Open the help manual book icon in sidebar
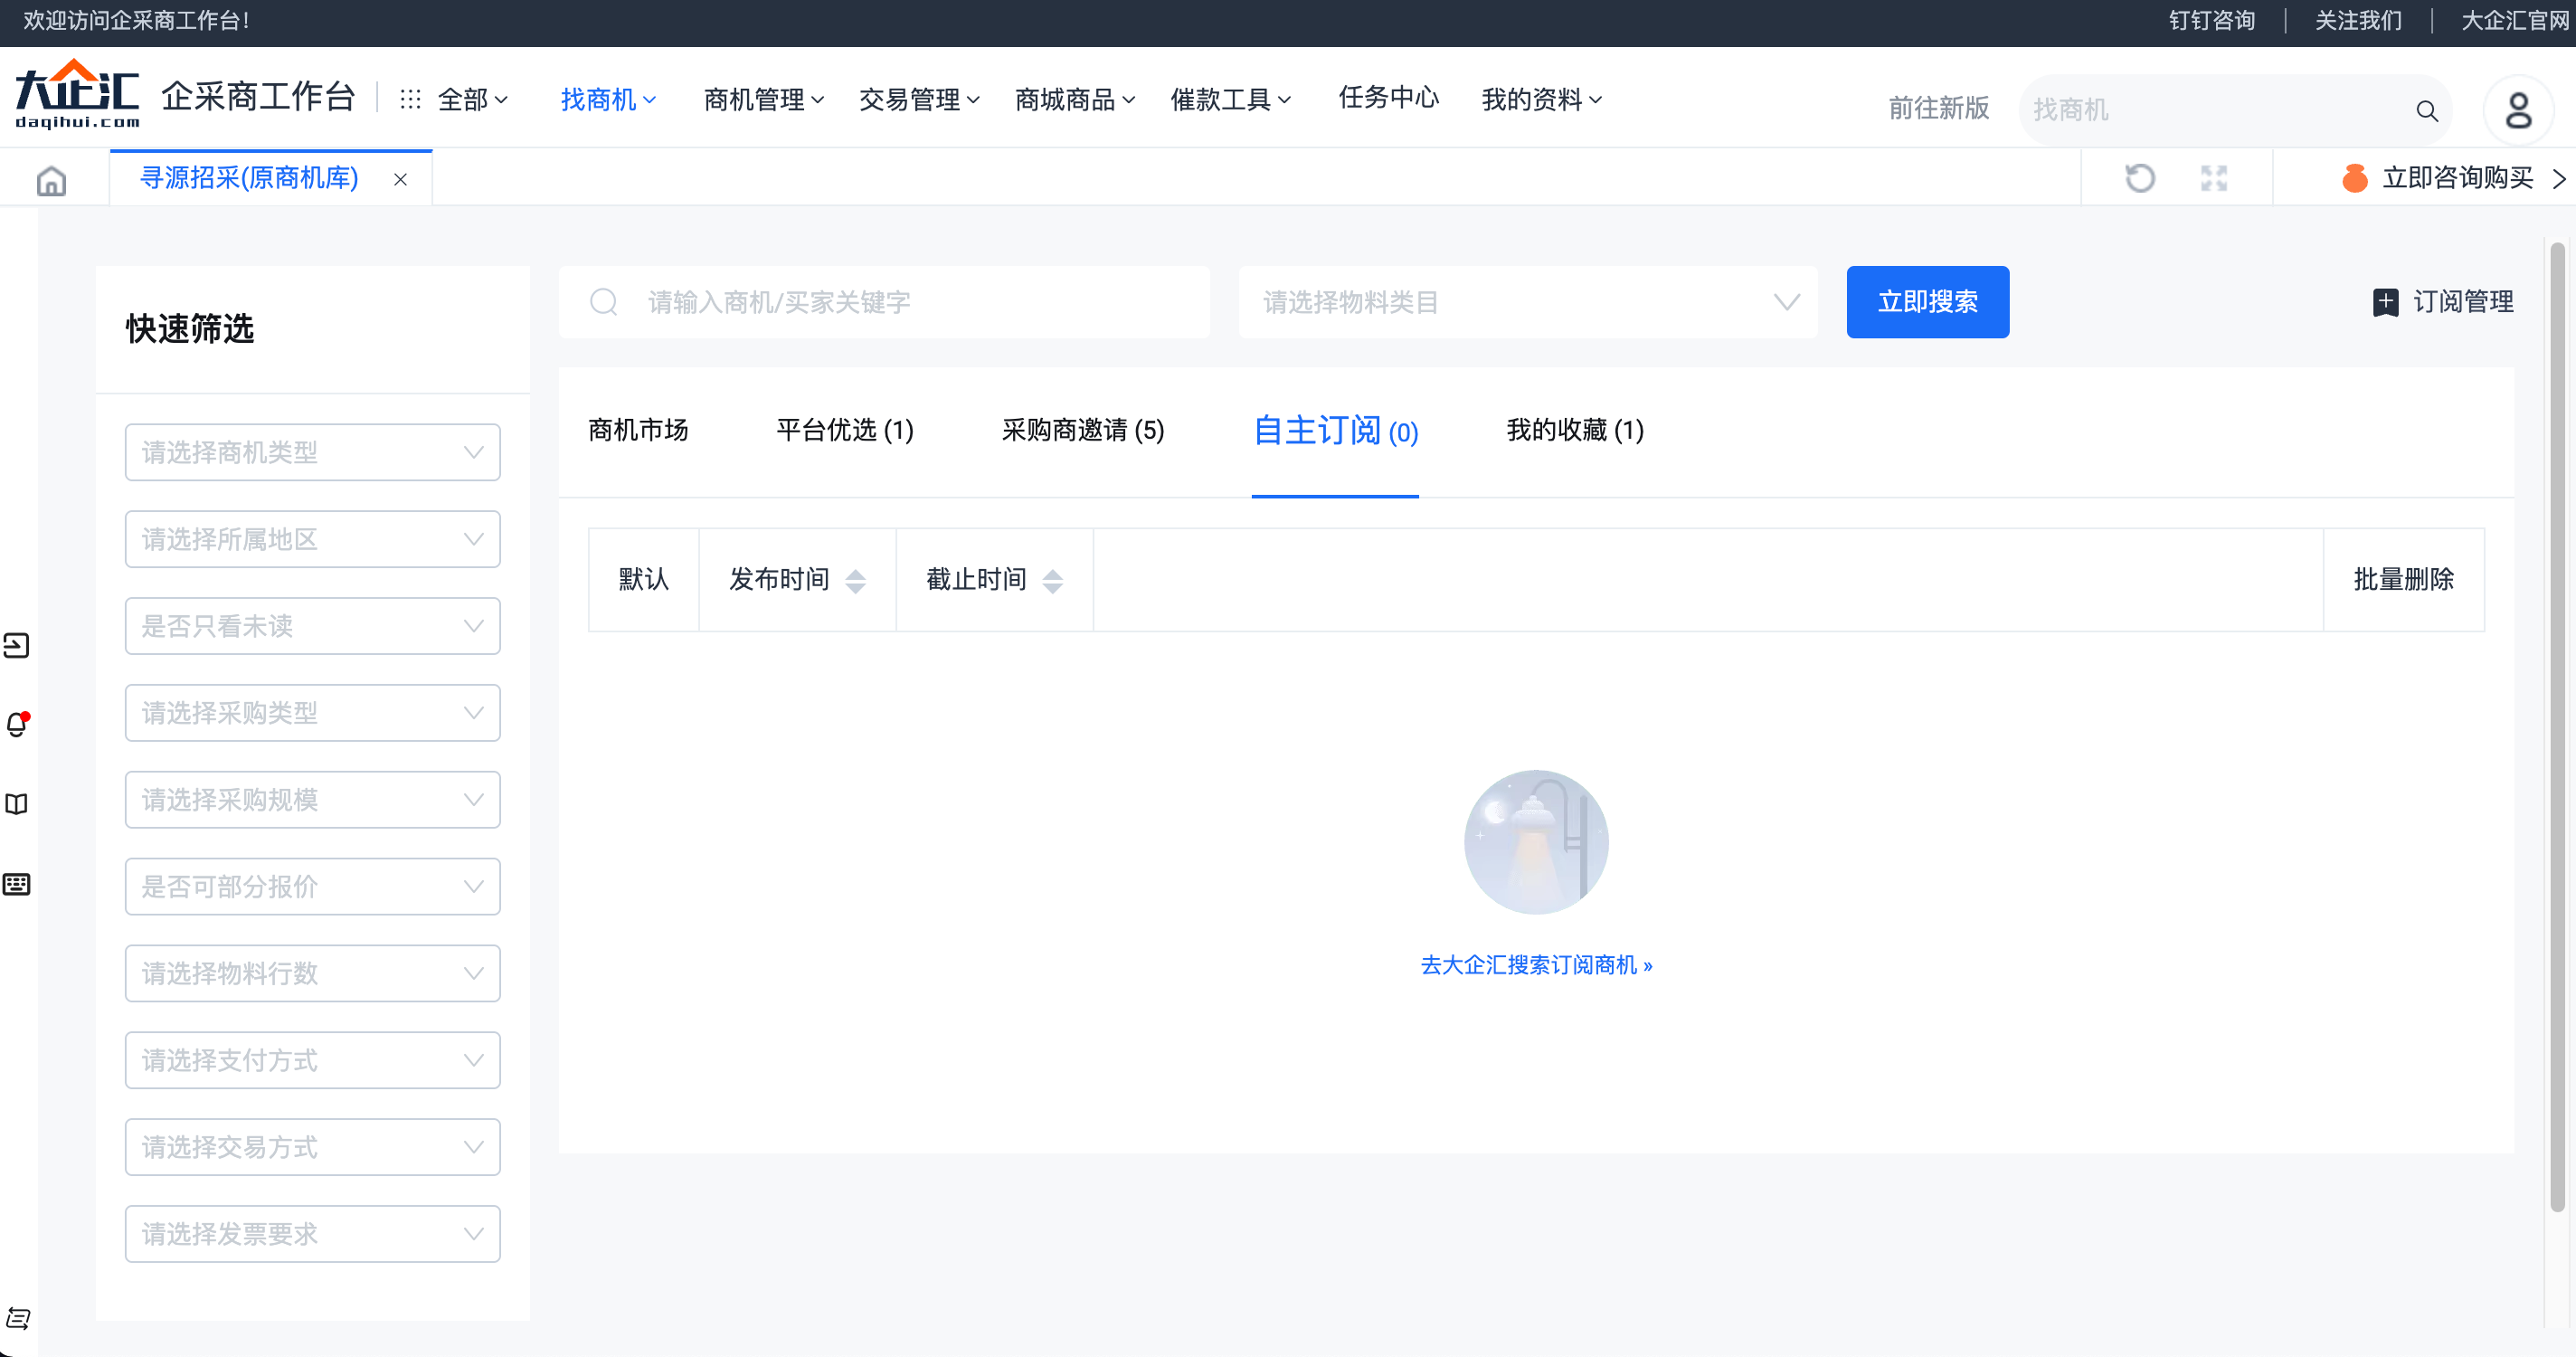Image resolution: width=2576 pixels, height=1357 pixels. click(x=16, y=804)
